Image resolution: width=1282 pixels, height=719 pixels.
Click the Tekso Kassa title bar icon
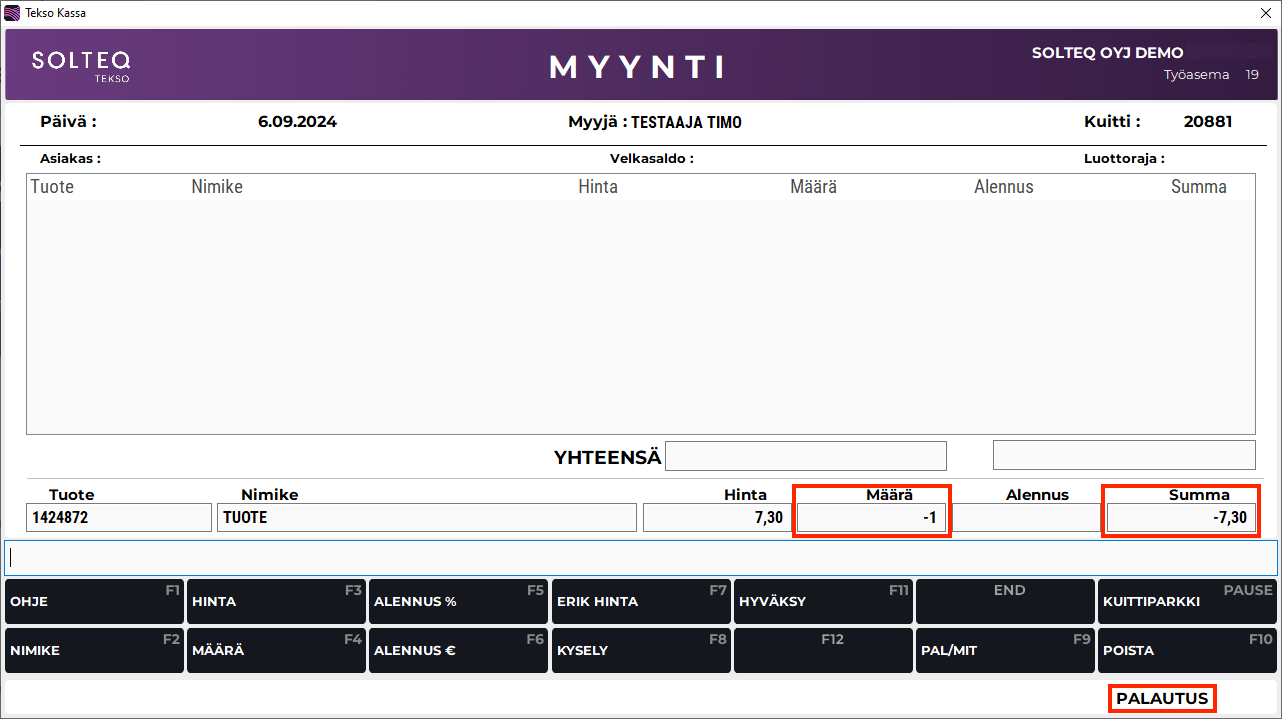(12, 12)
